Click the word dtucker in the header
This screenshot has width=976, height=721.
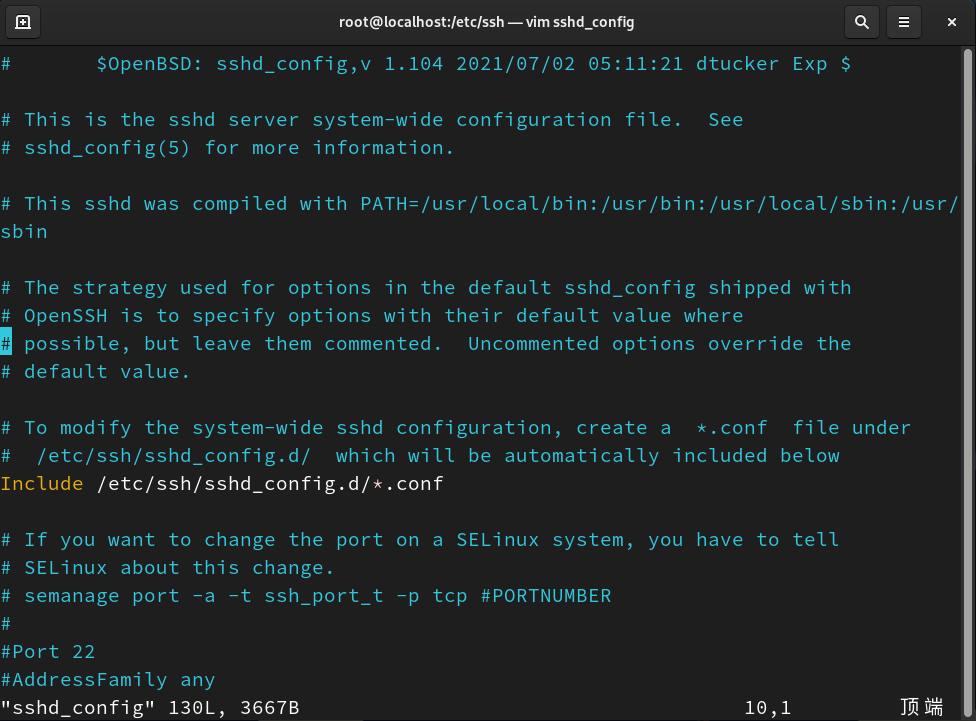click(x=737, y=63)
